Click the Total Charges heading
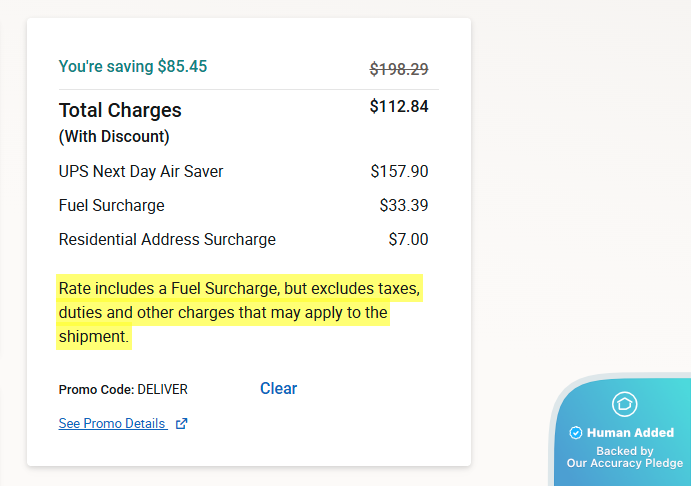 pos(120,110)
